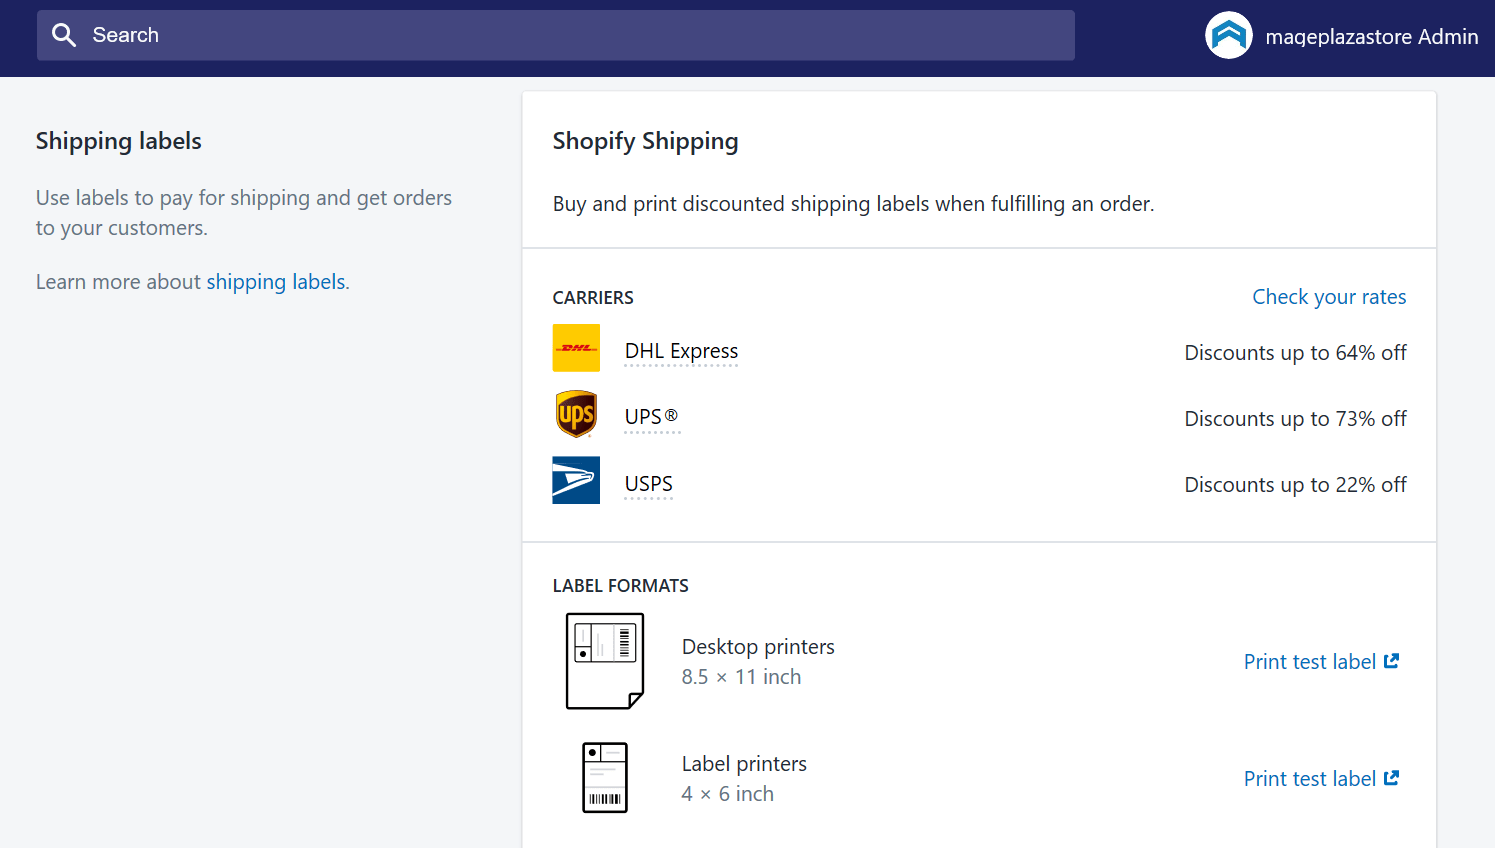Click inside the Search field

[555, 34]
